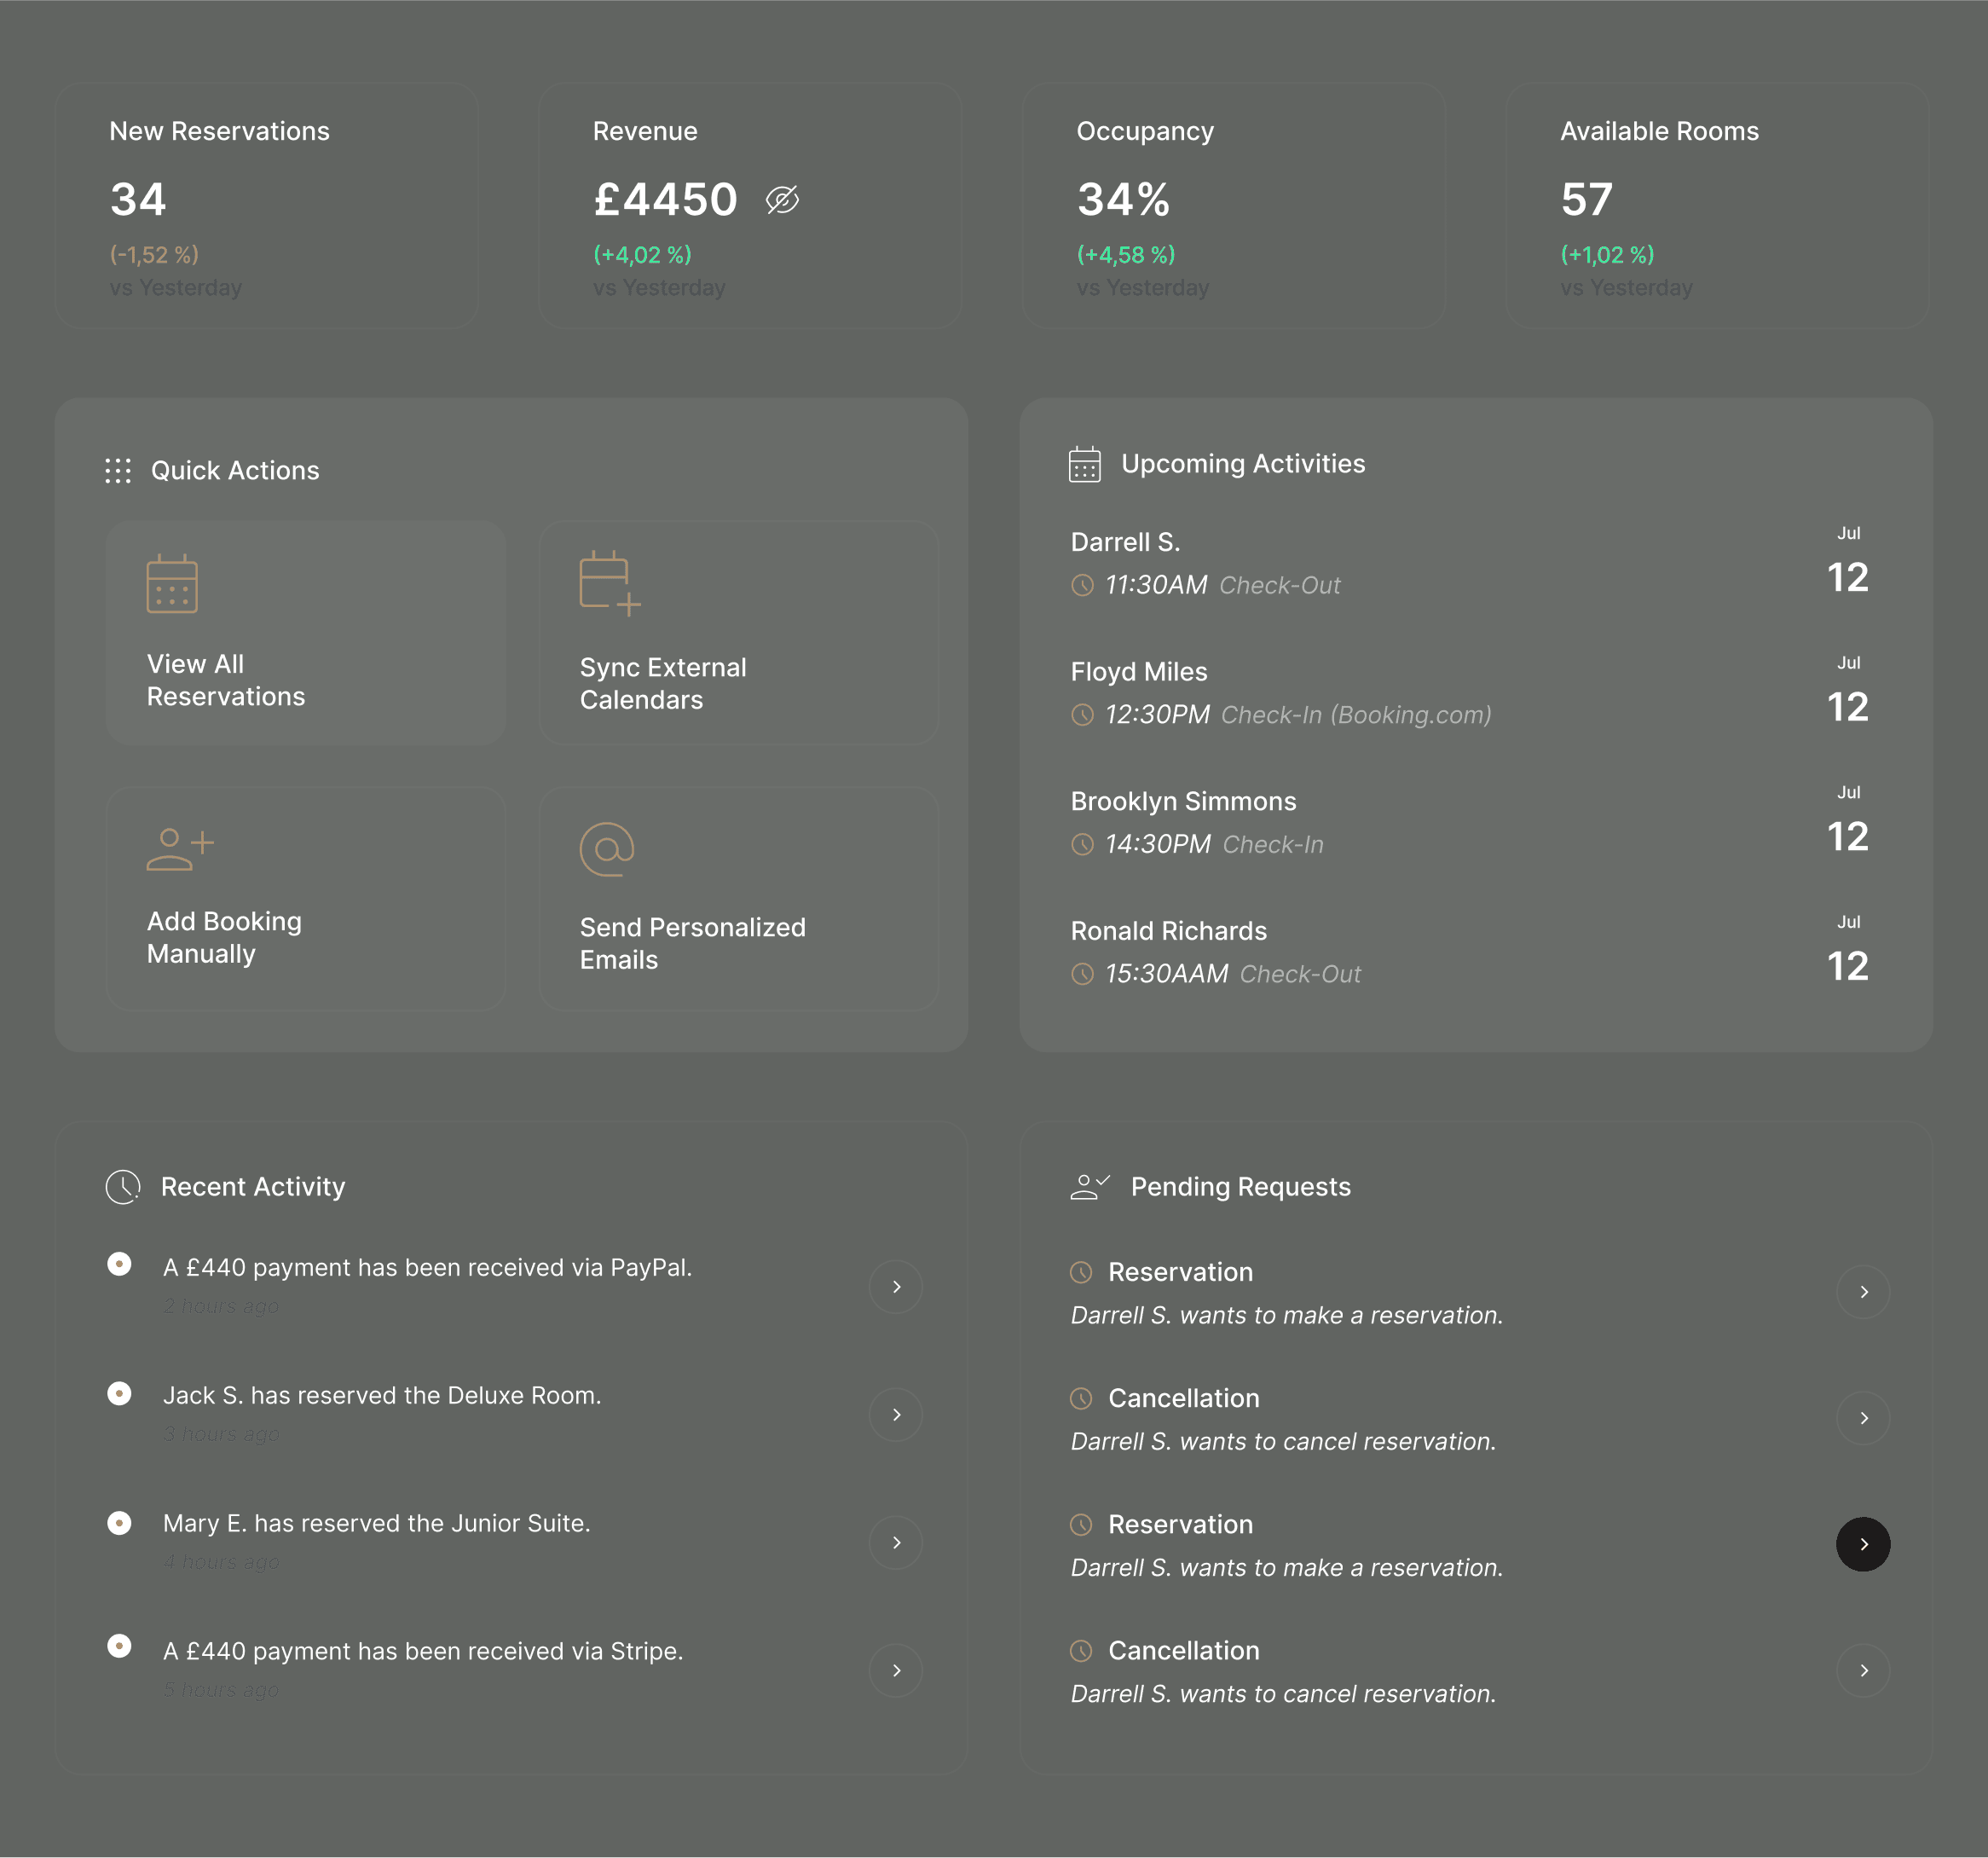Open the Occupancy stats card

coord(1233,206)
